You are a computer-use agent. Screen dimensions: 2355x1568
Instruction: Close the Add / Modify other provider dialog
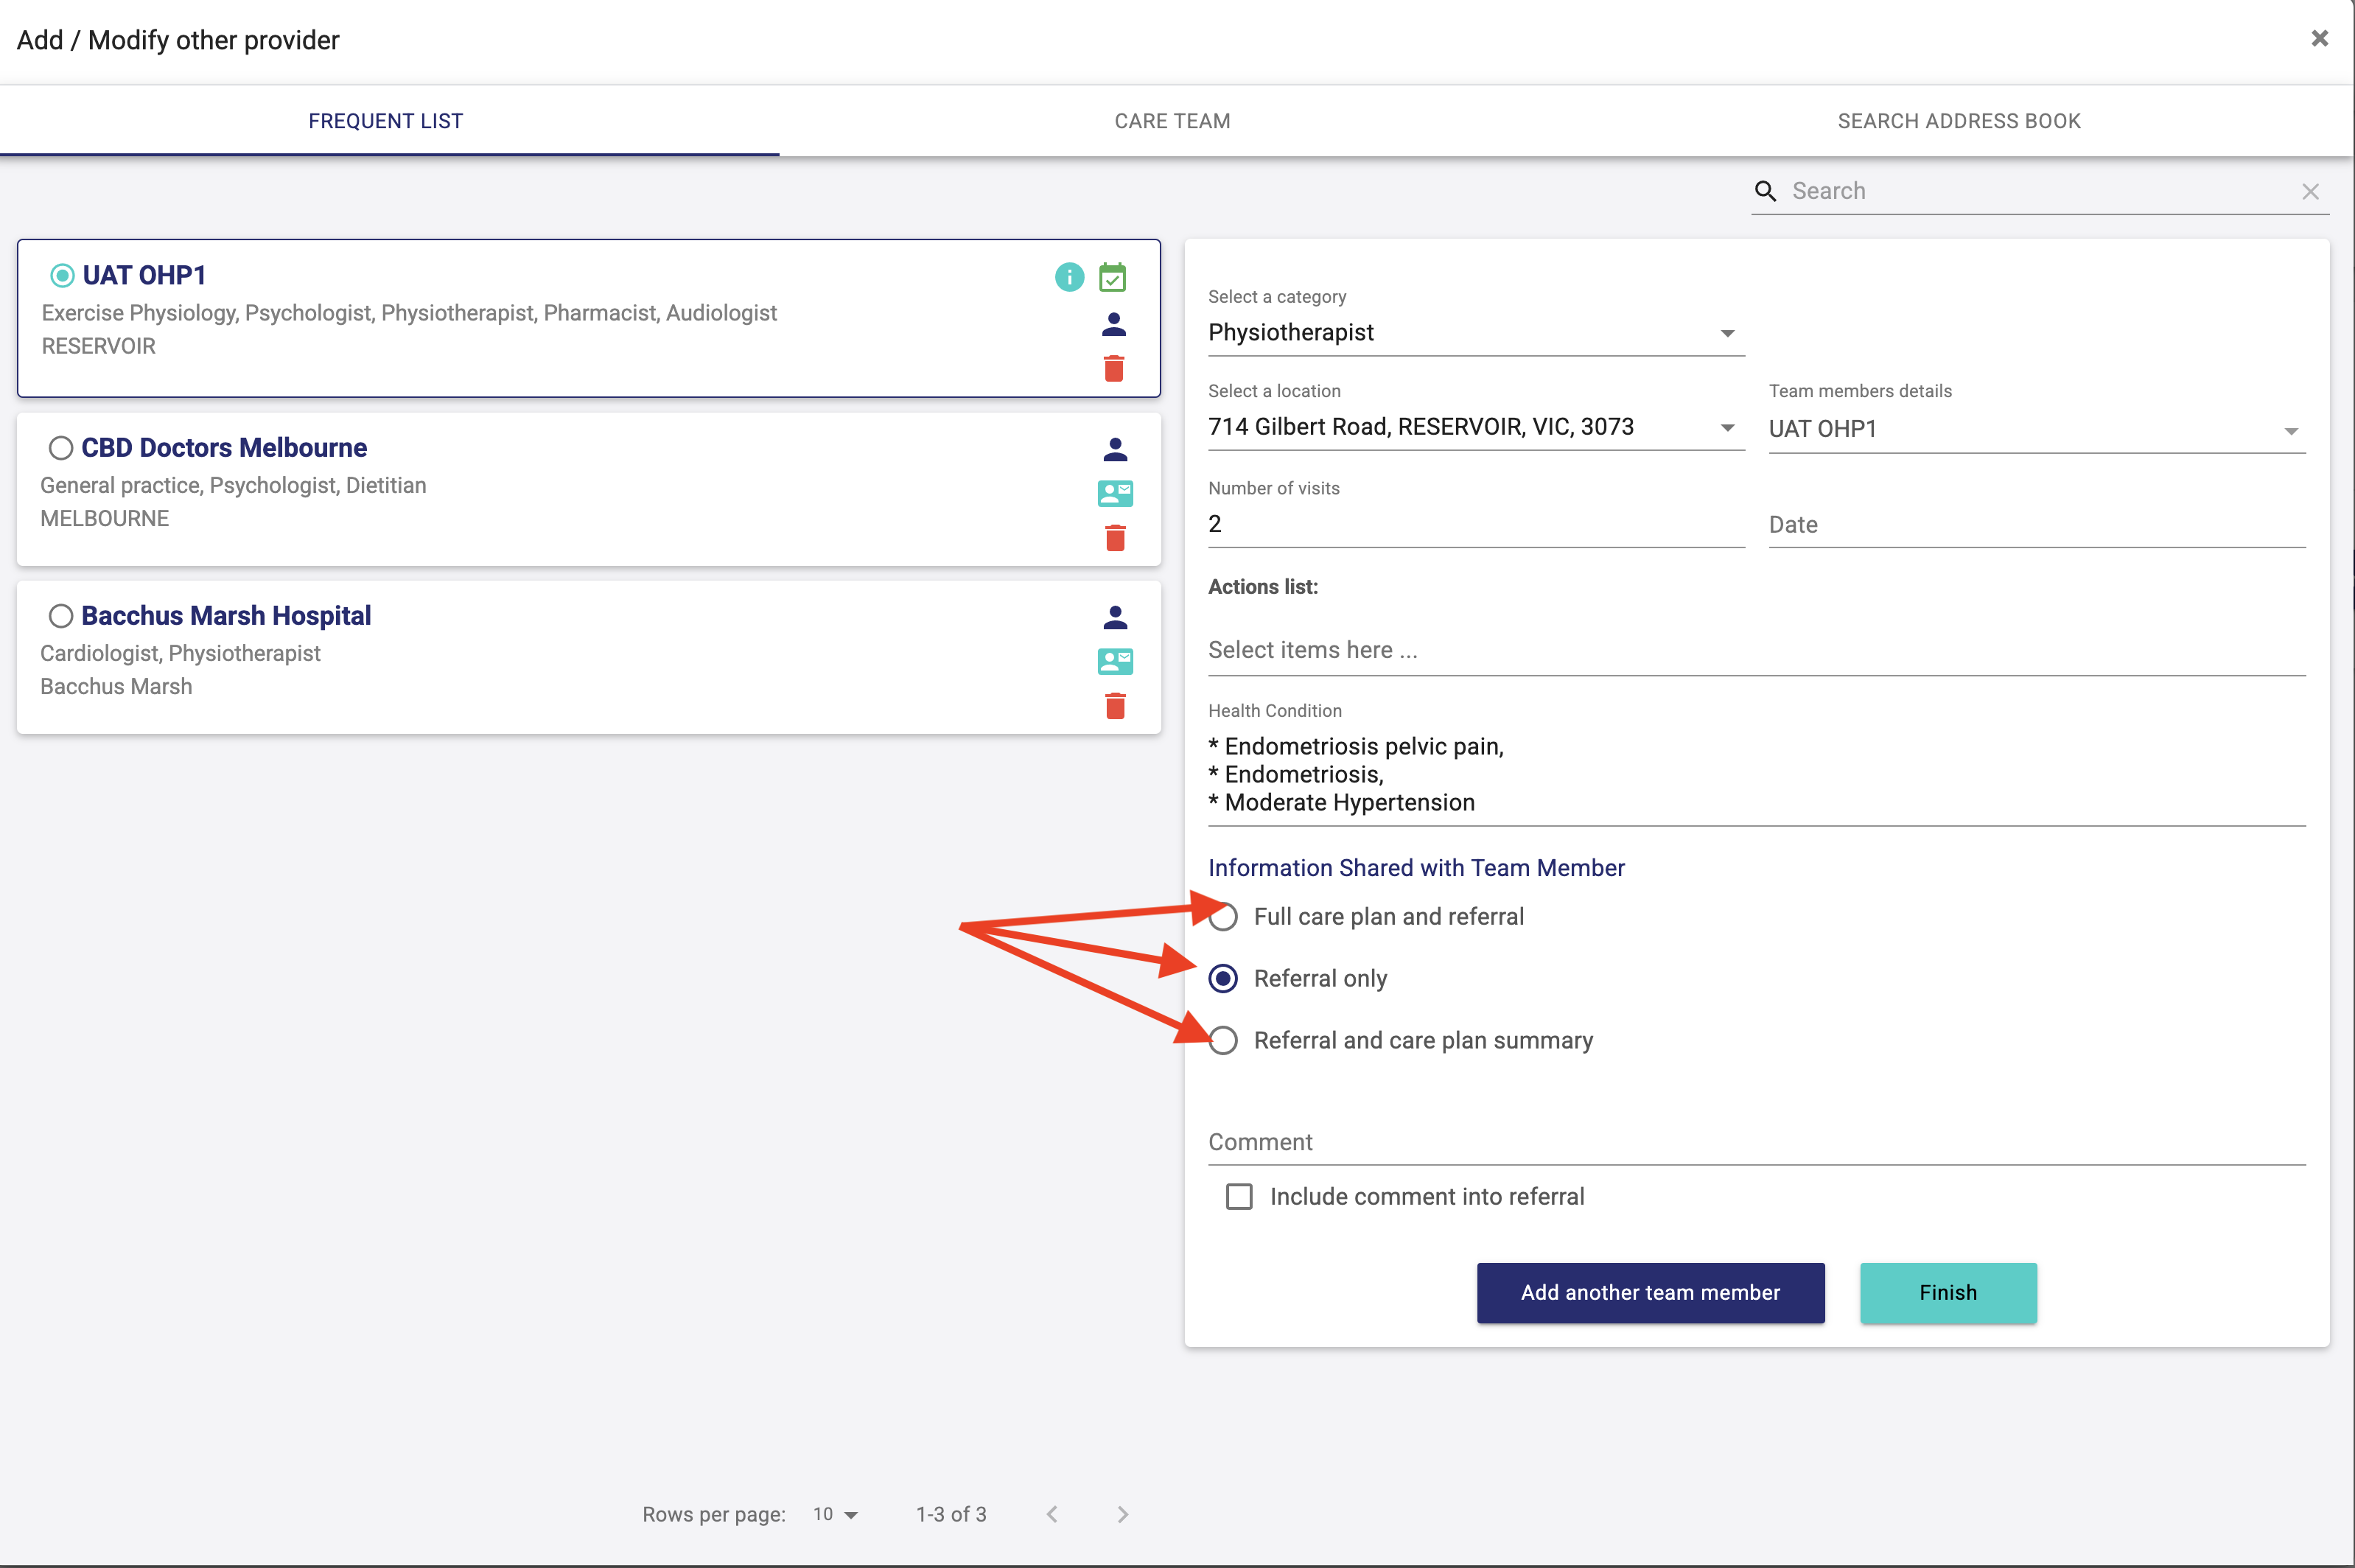(2320, 38)
